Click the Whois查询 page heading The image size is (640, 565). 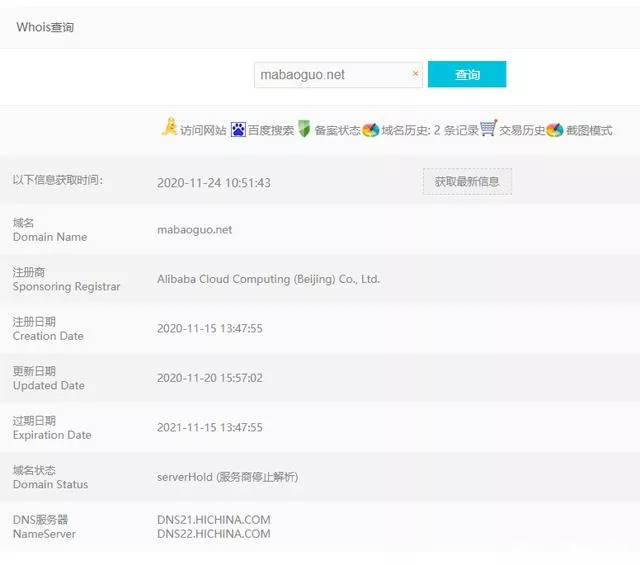pos(45,27)
